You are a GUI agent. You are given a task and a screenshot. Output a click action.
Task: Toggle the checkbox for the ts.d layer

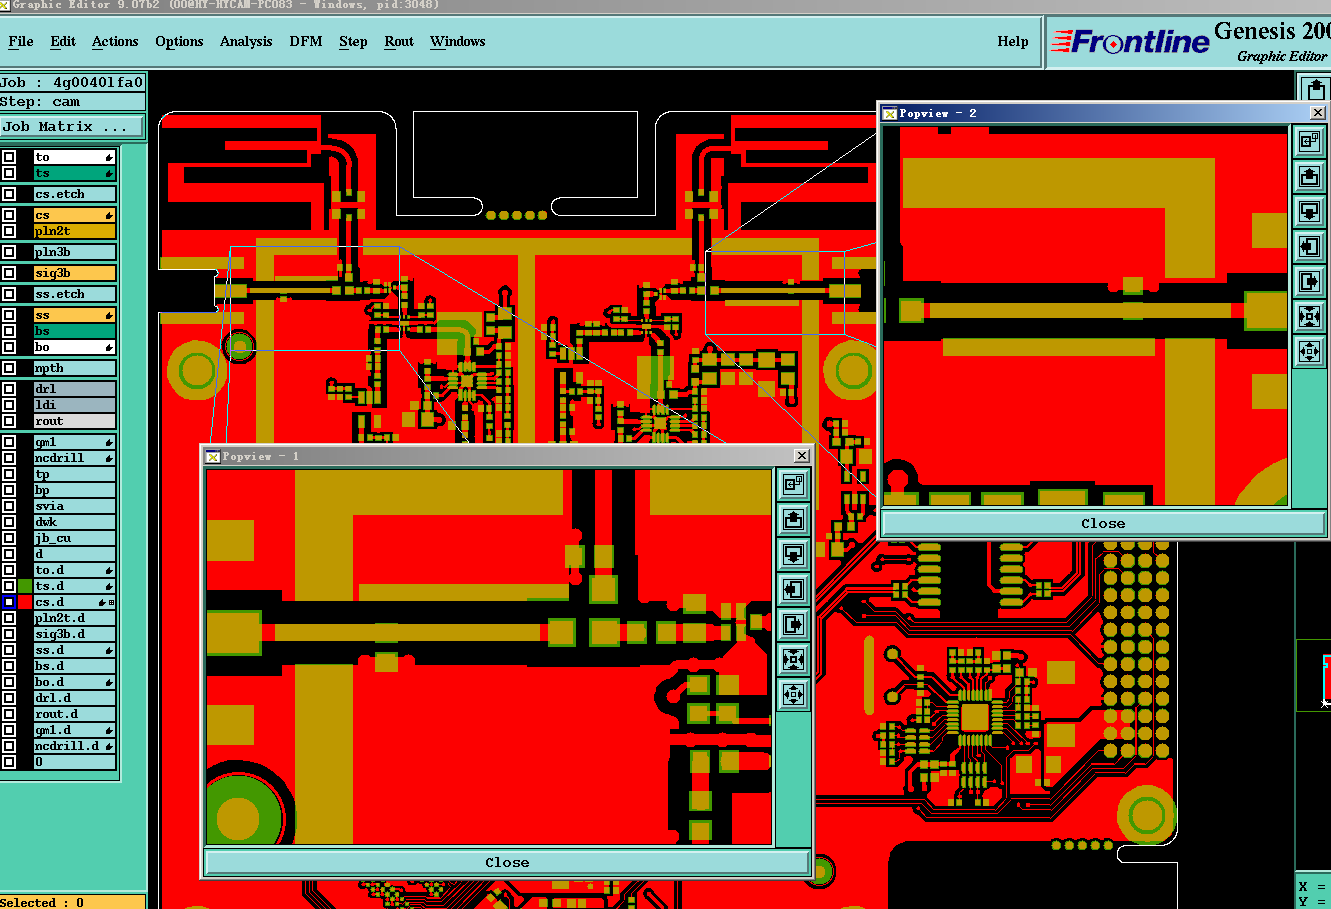click(9, 586)
